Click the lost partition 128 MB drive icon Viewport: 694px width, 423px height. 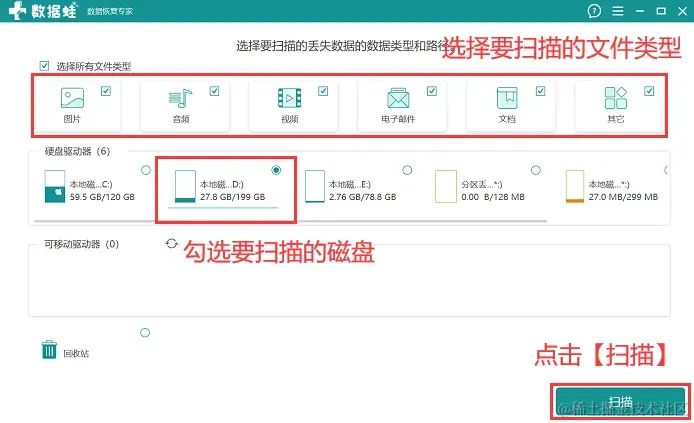tap(446, 186)
